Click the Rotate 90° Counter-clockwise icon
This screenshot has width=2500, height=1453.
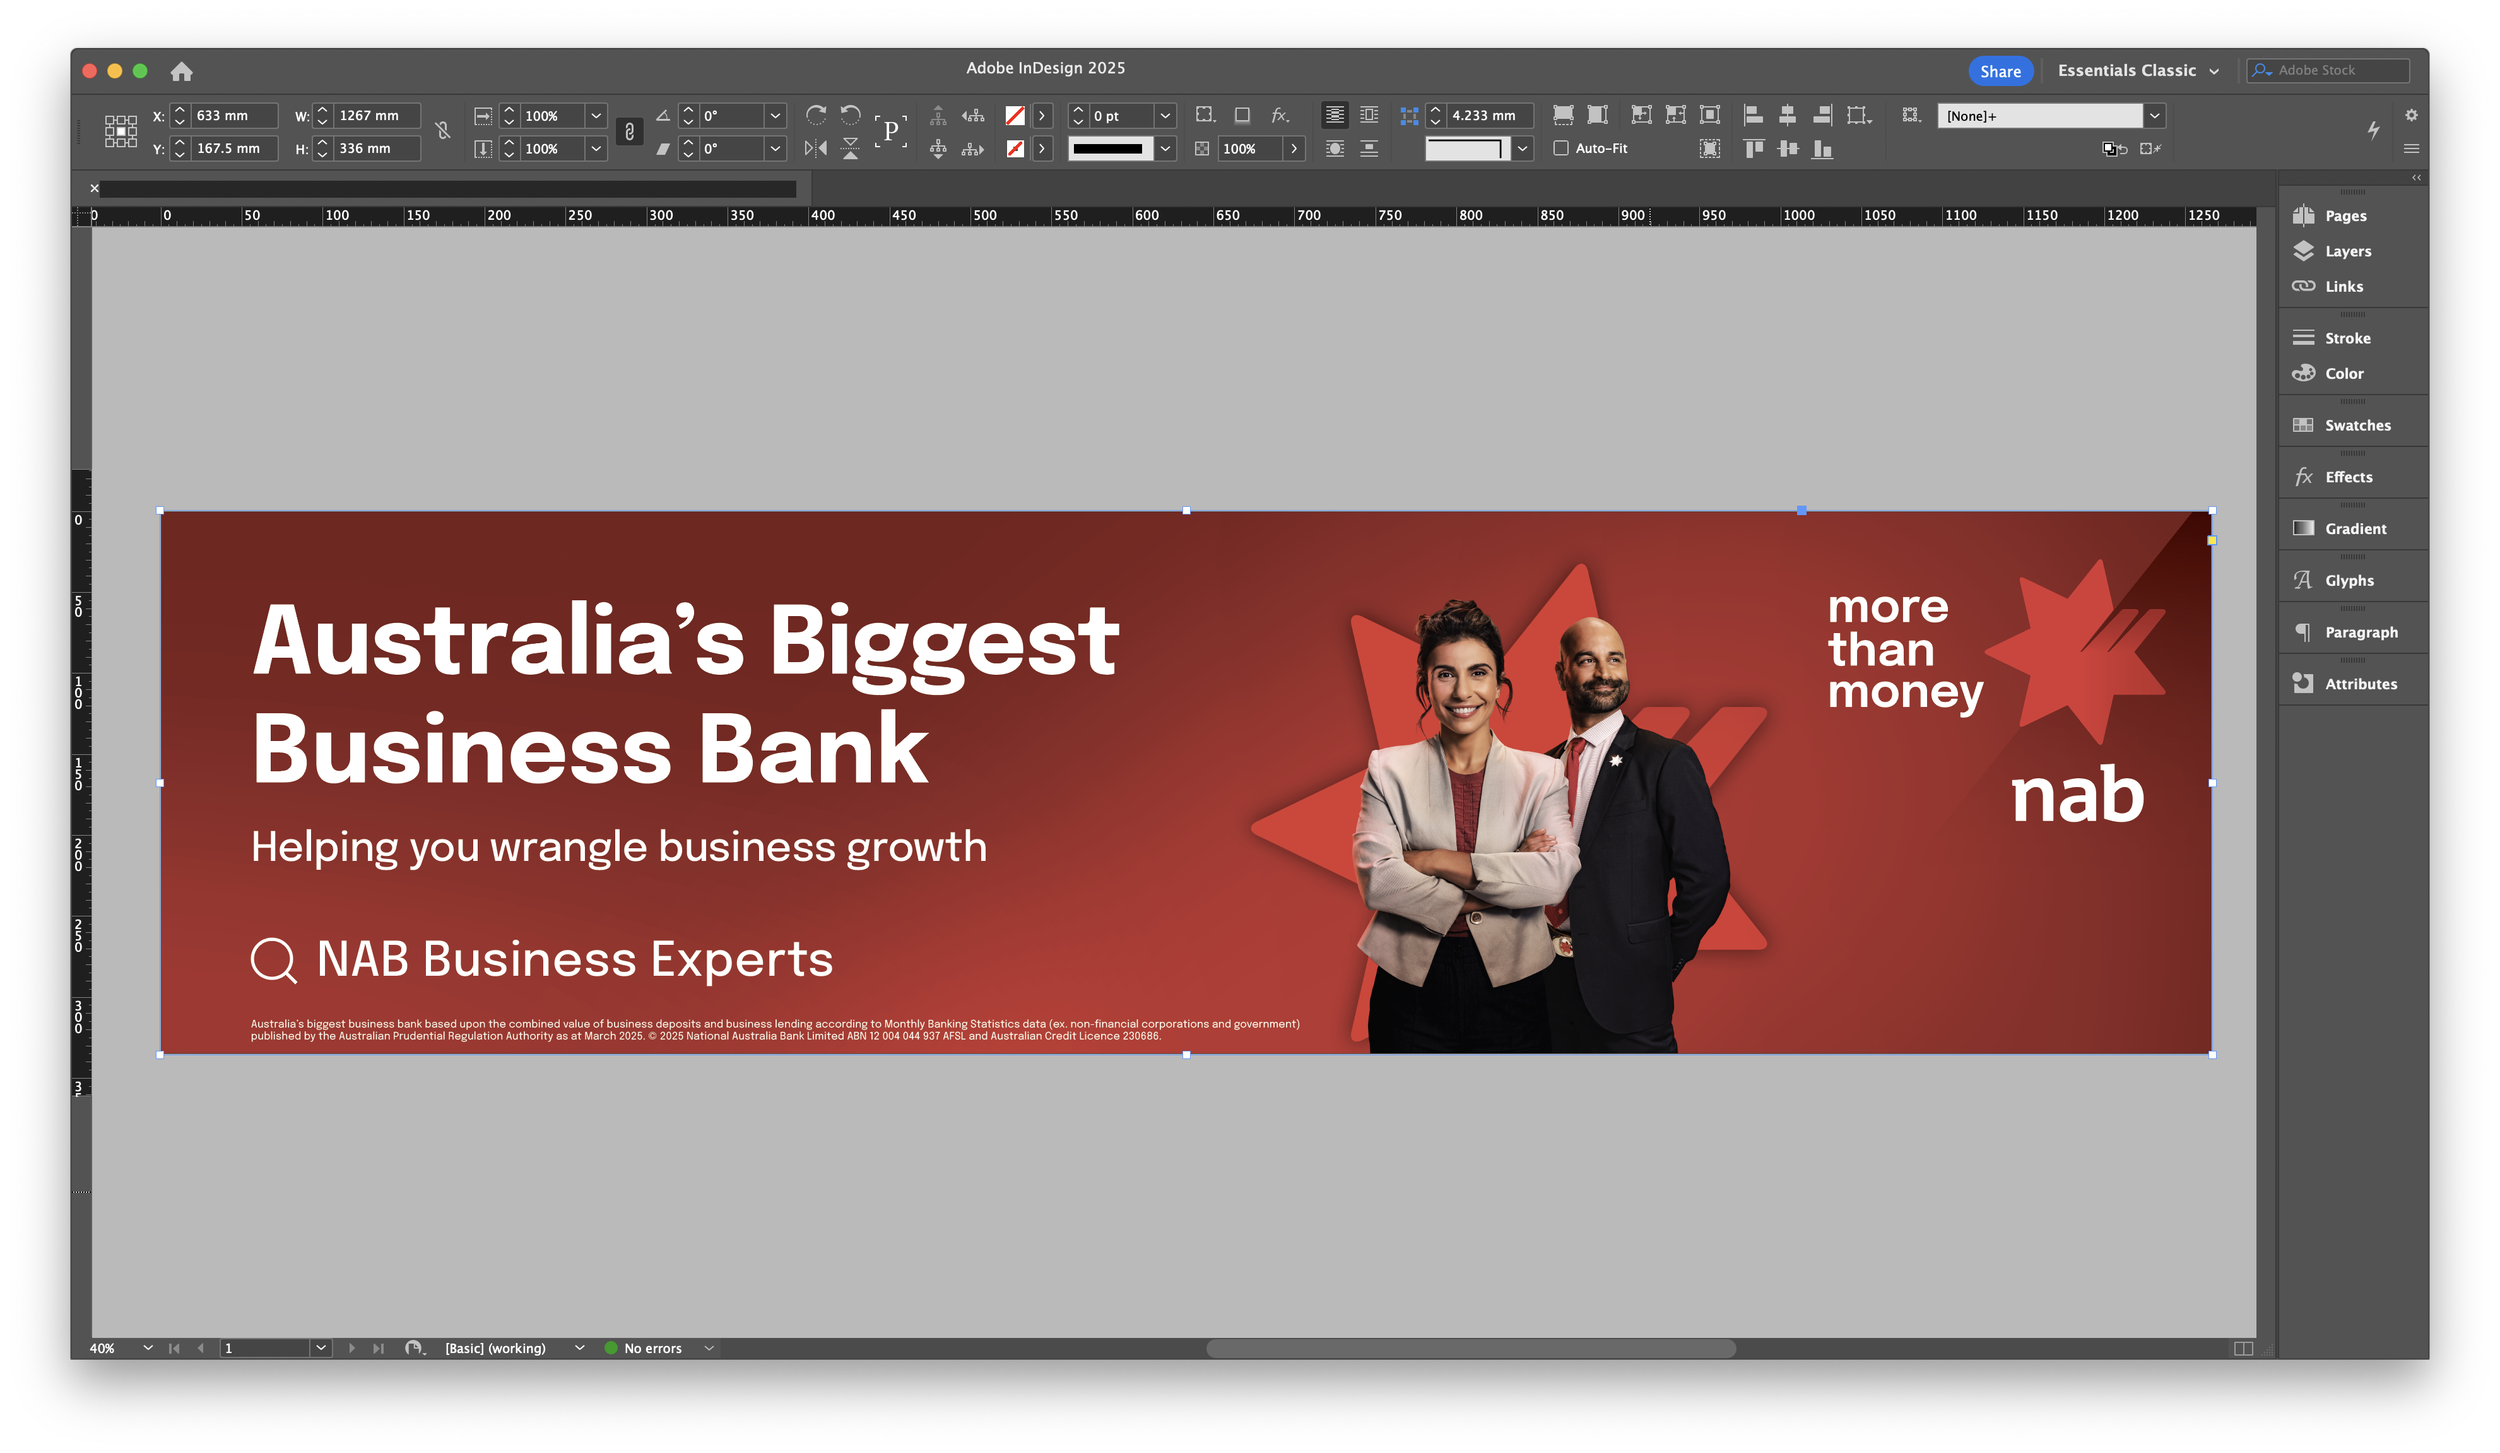pos(850,115)
